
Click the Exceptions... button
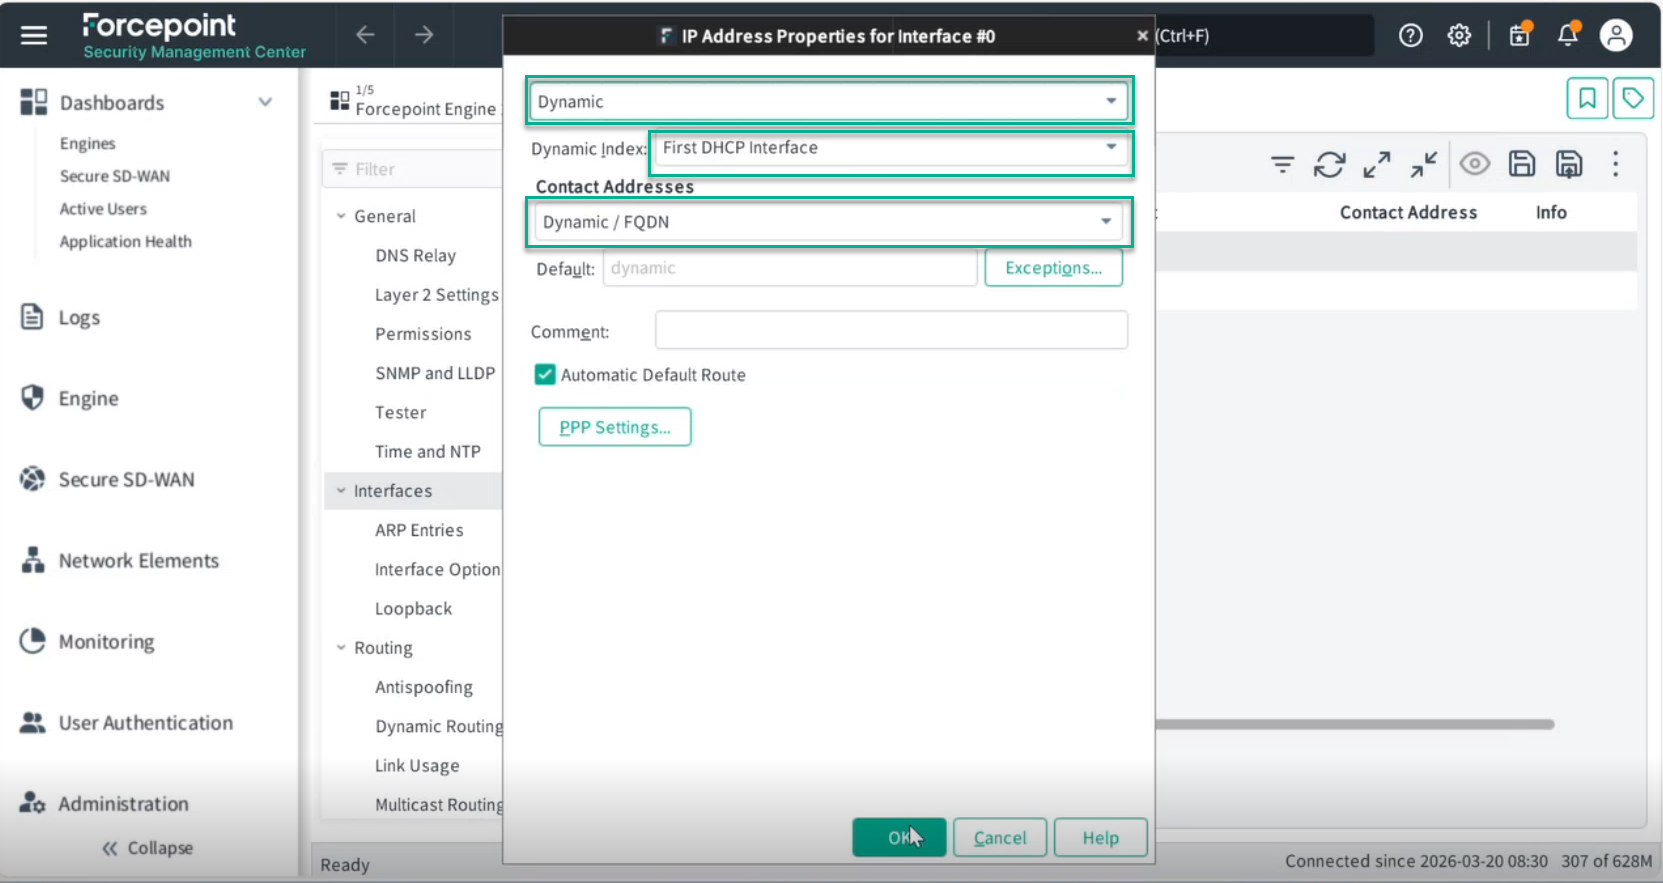point(1053,268)
